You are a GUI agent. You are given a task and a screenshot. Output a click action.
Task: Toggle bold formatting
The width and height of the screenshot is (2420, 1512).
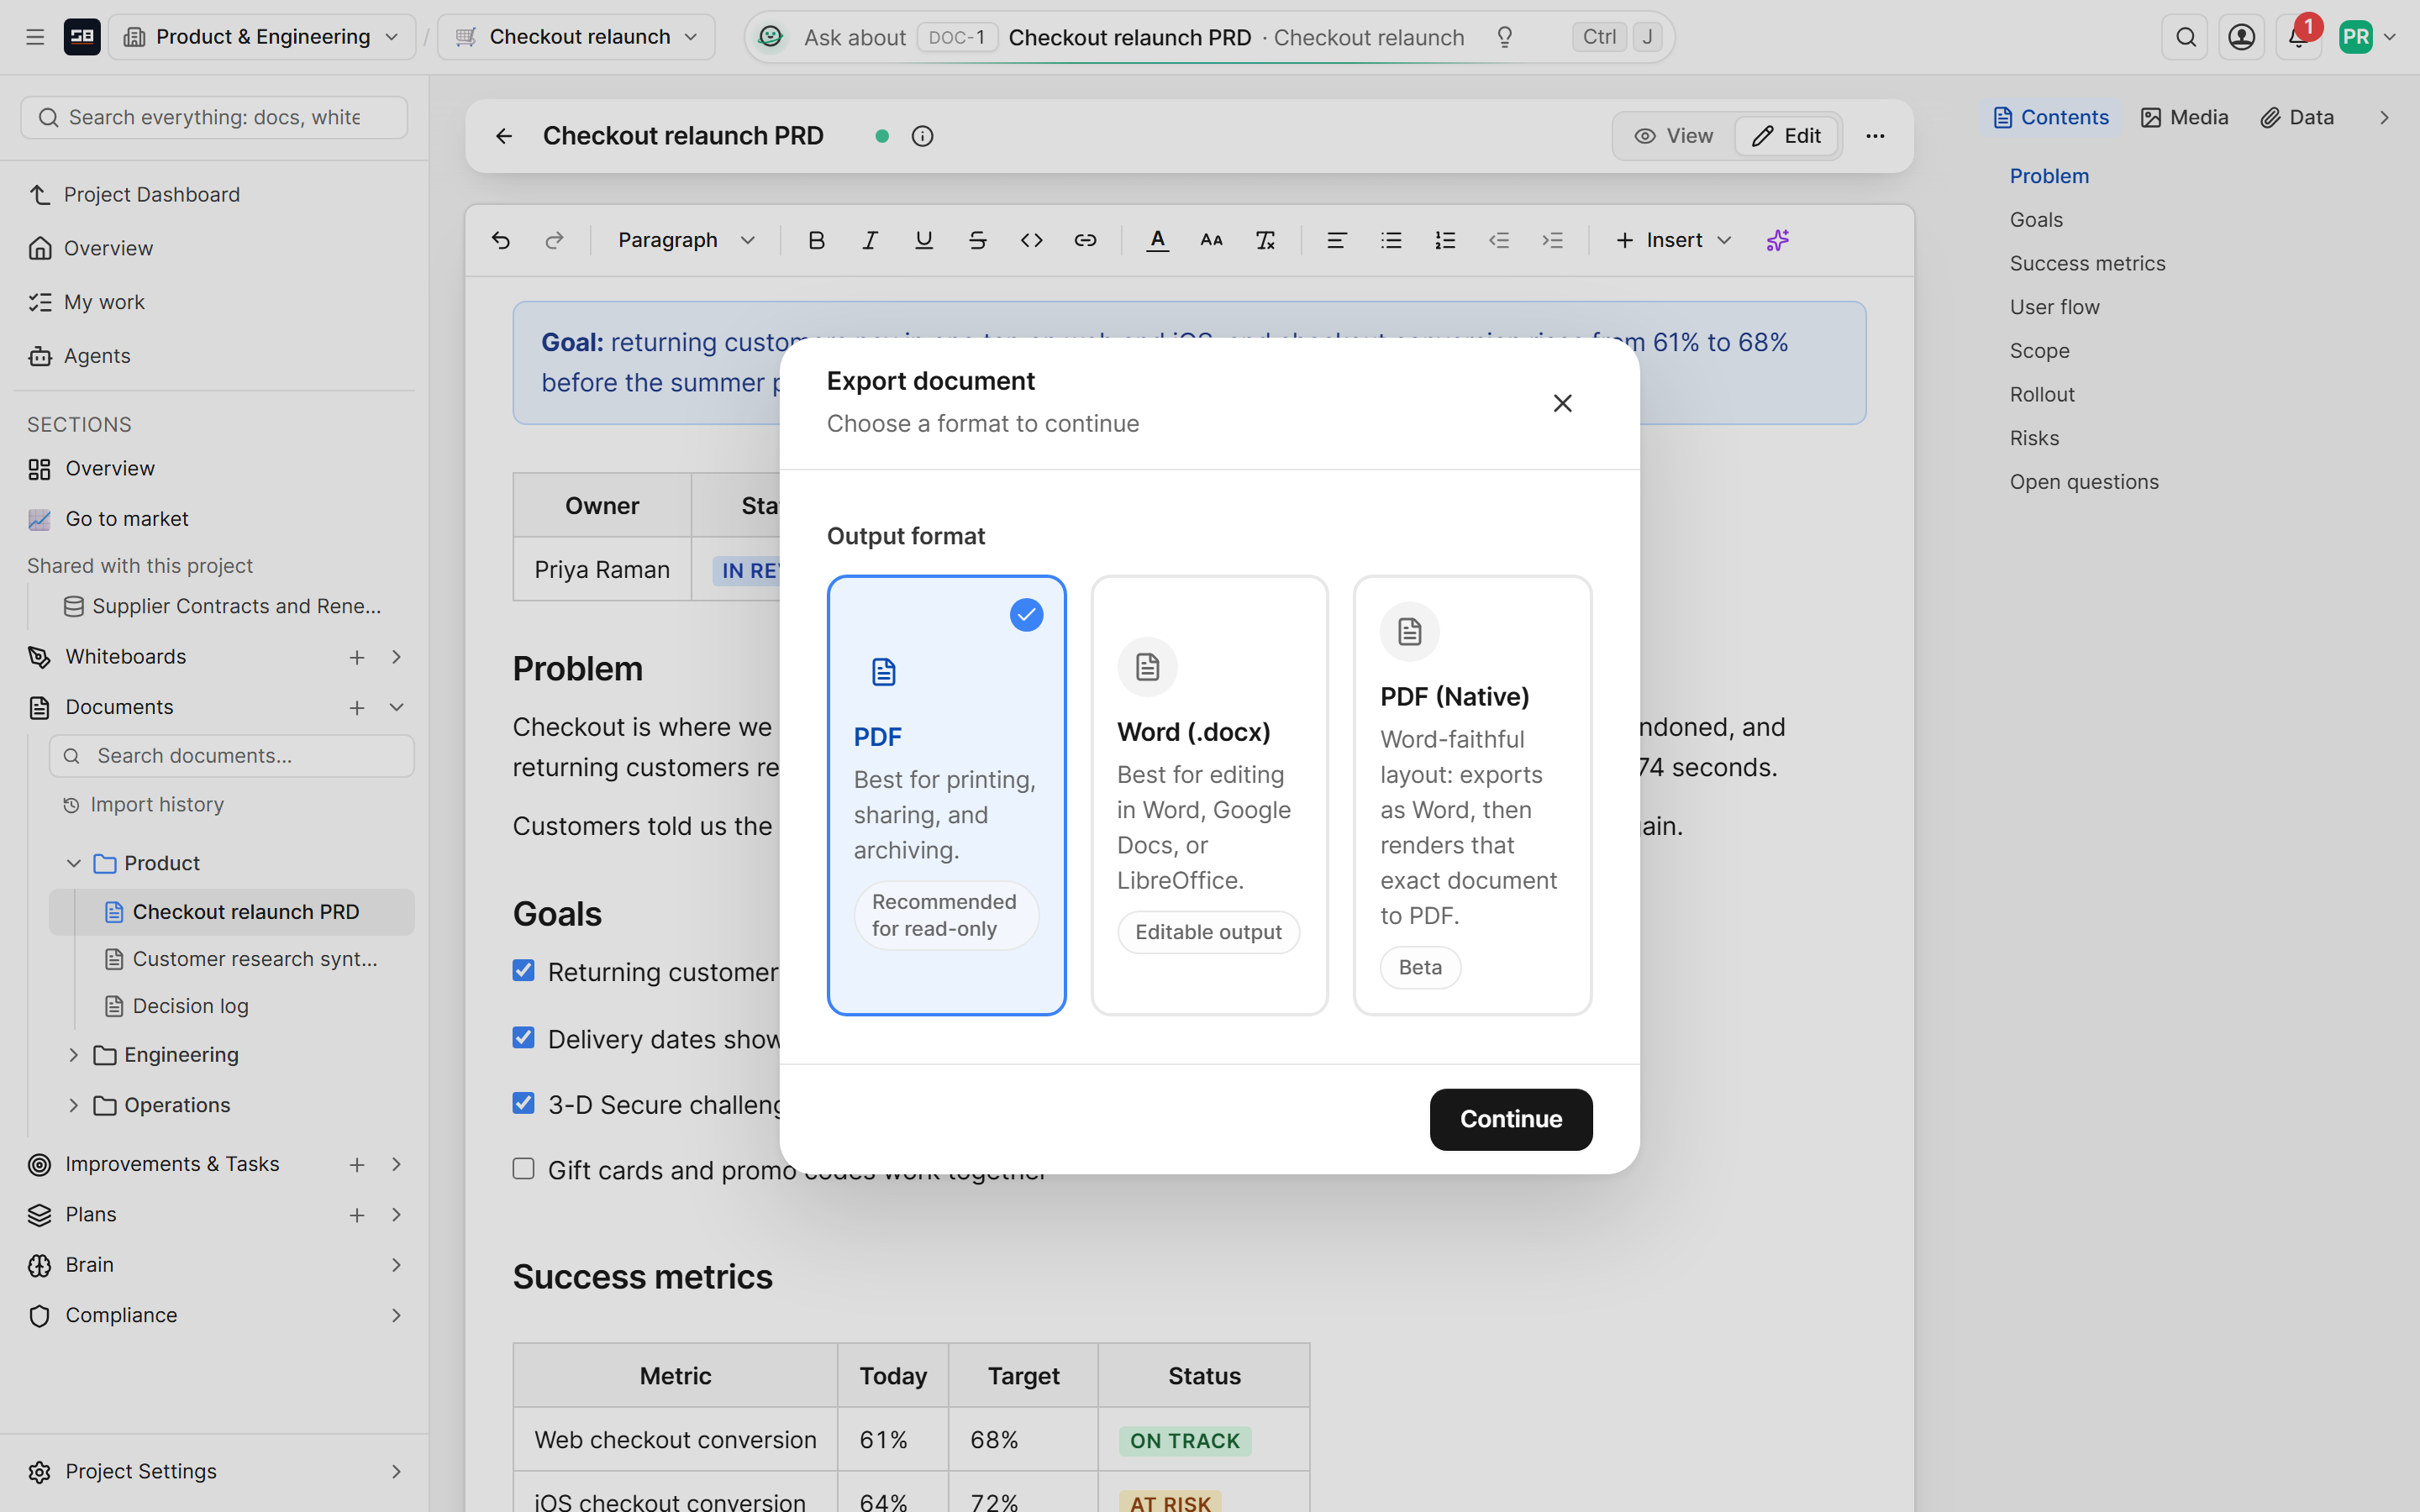pyautogui.click(x=816, y=240)
